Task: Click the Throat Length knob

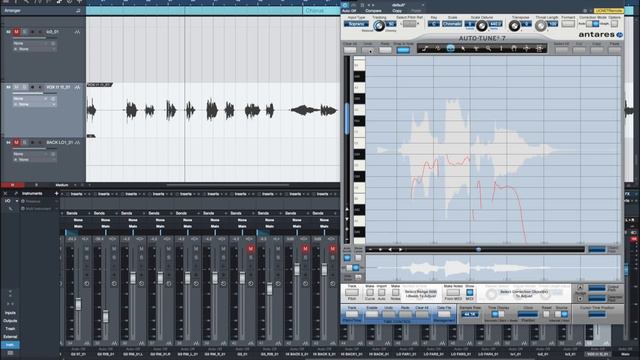Action: point(540,26)
